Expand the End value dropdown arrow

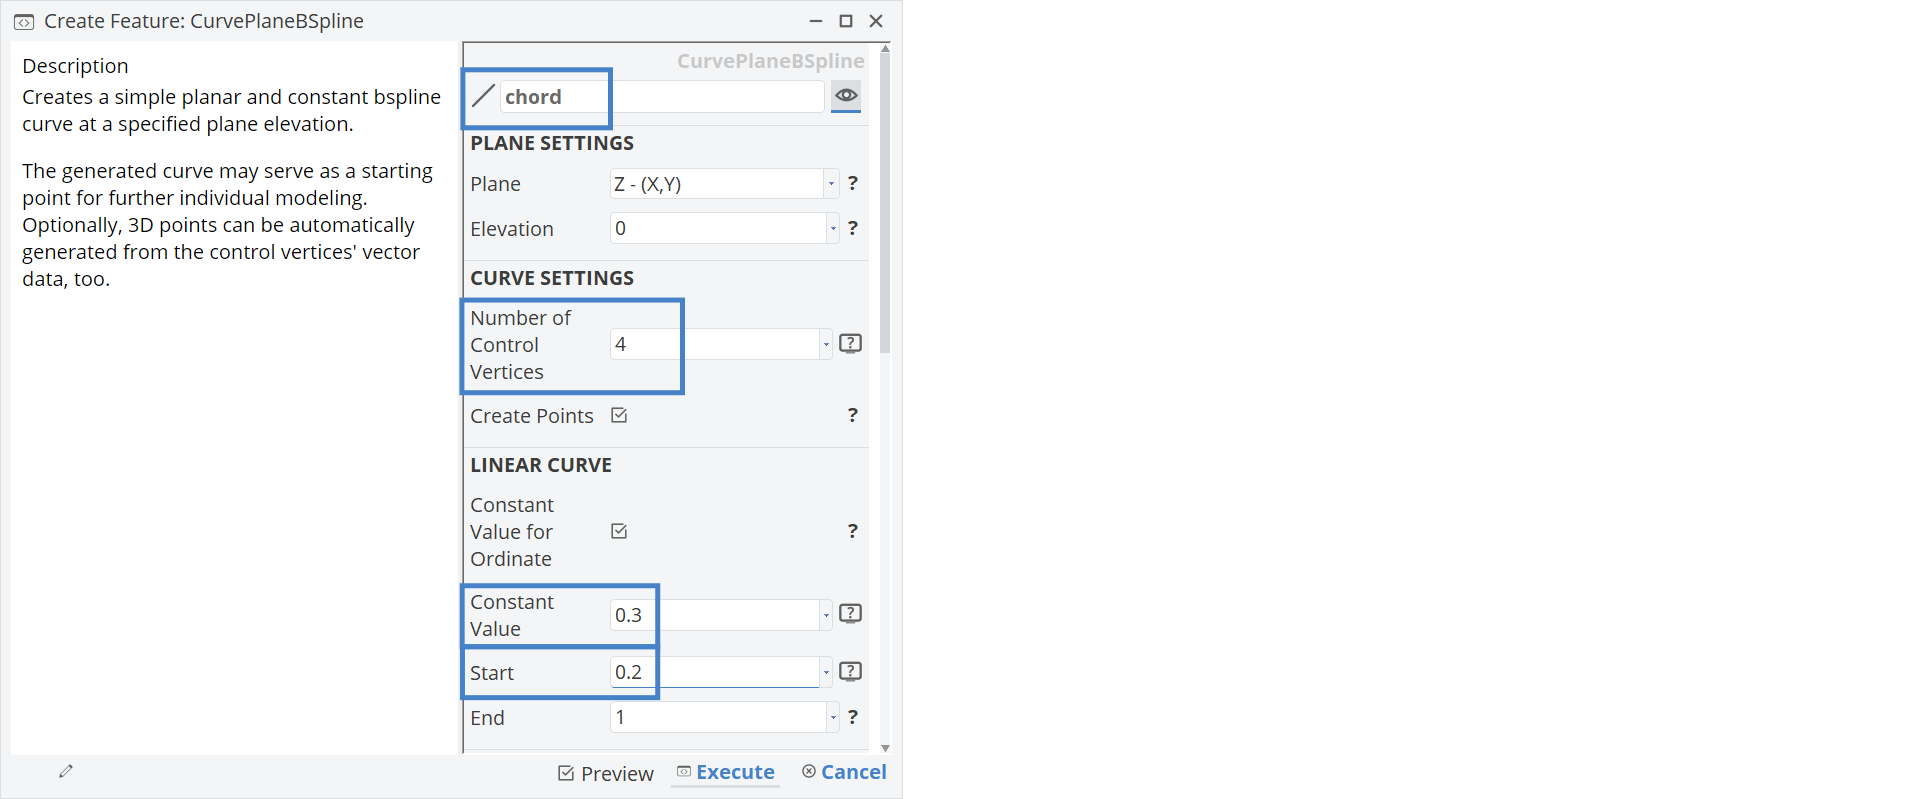(832, 717)
